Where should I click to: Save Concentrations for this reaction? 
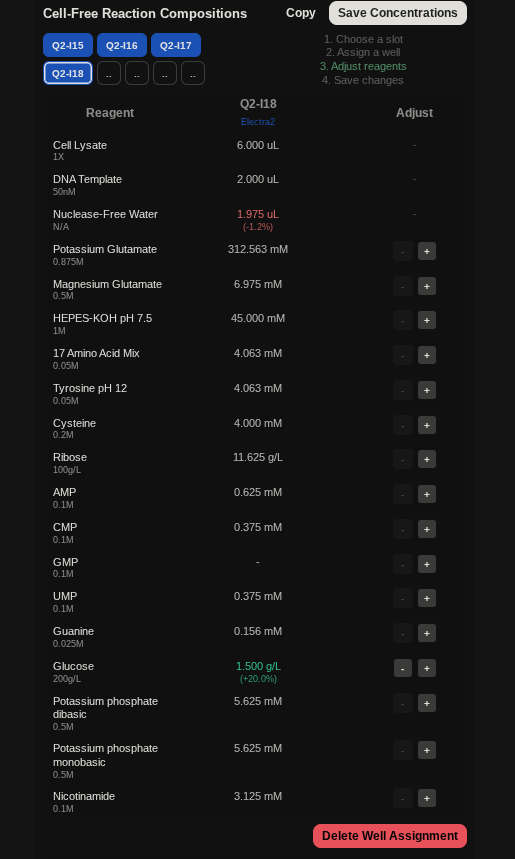398,13
